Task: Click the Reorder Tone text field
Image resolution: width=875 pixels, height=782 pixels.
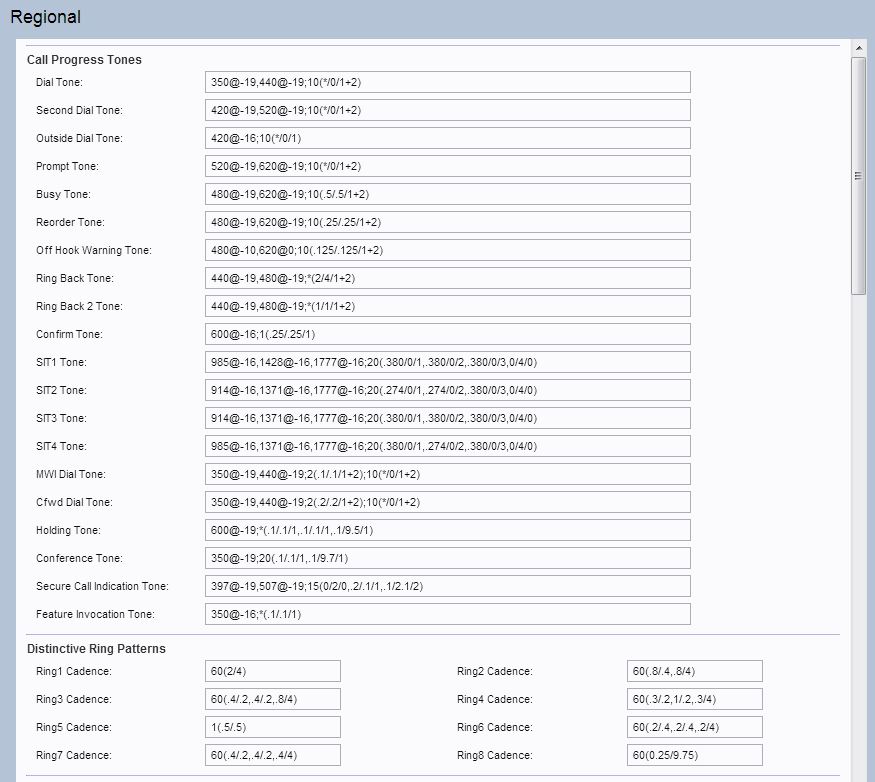Action: (x=447, y=222)
